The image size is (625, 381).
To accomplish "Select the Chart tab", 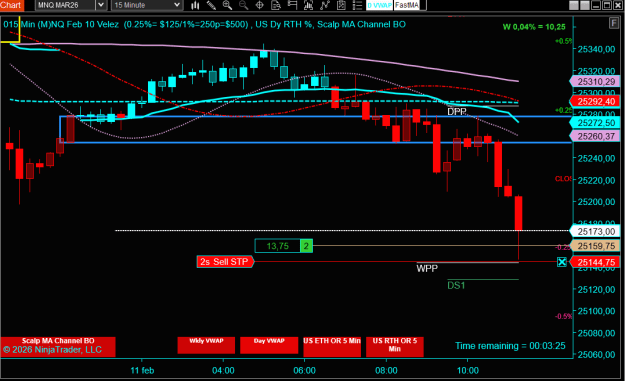I will (x=11, y=5).
